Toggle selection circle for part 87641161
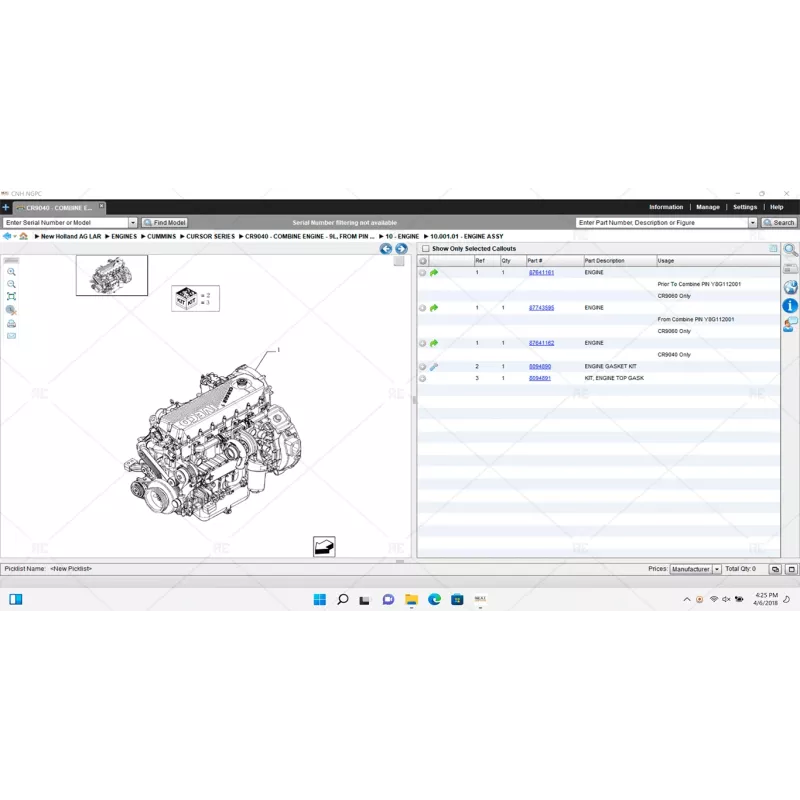The image size is (800, 800). 423,272
